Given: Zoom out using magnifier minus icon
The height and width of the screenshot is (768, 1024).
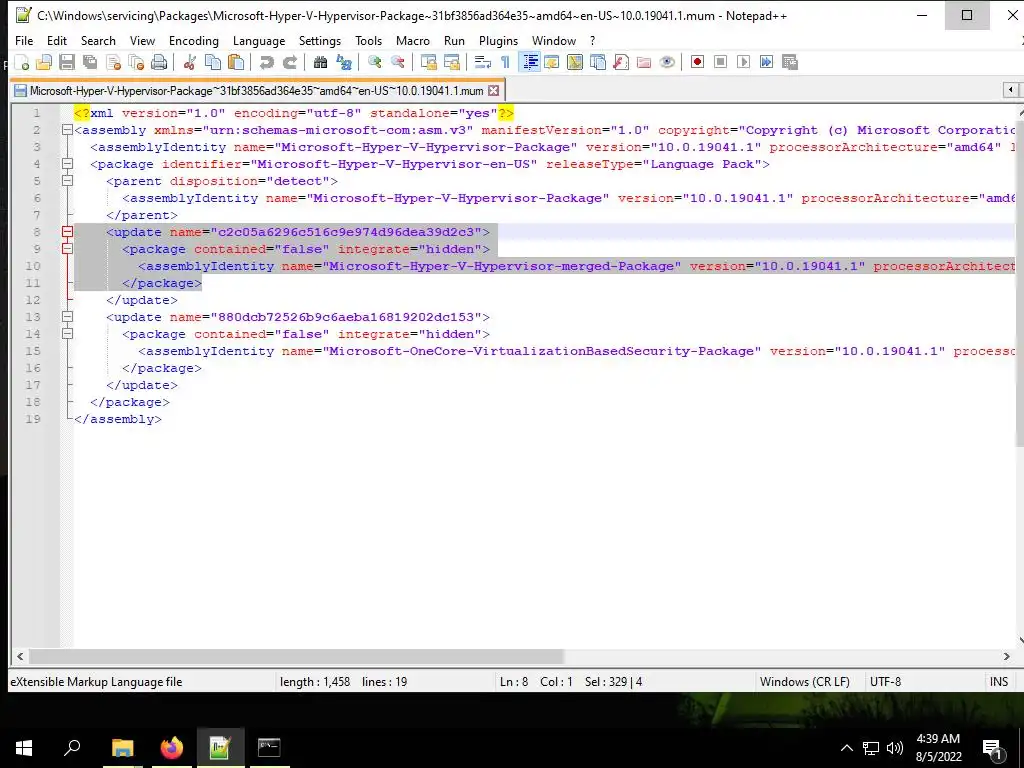Looking at the screenshot, I should [398, 62].
